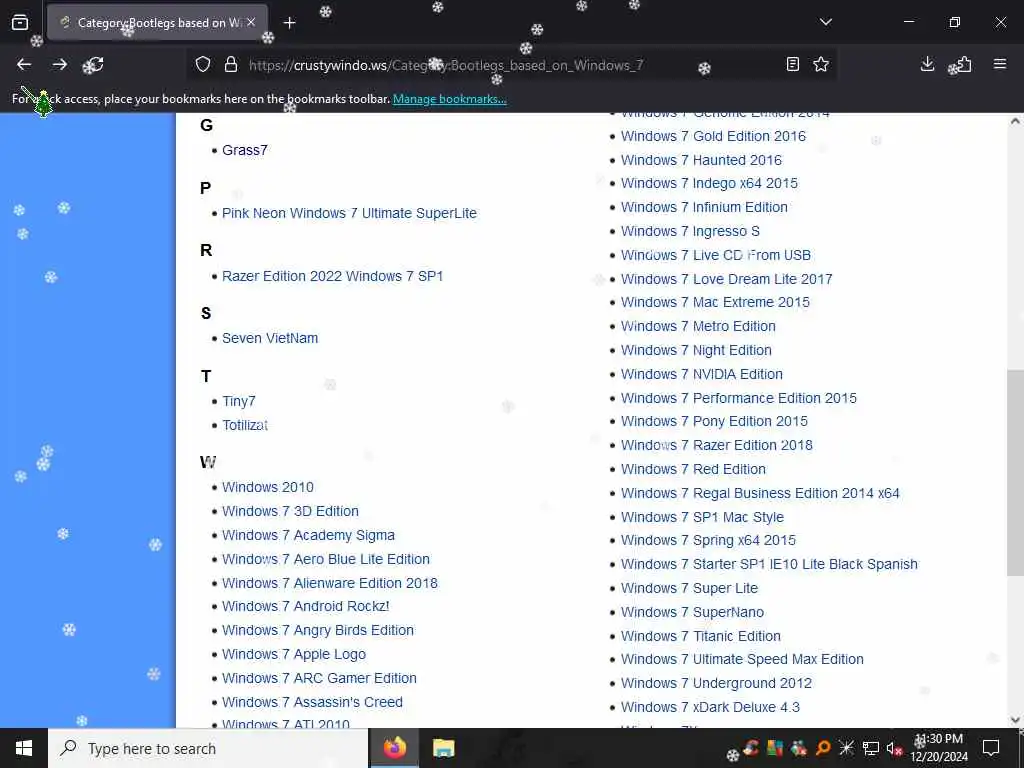
Task: List all tabs with the chevron dropdown
Action: (x=825, y=22)
